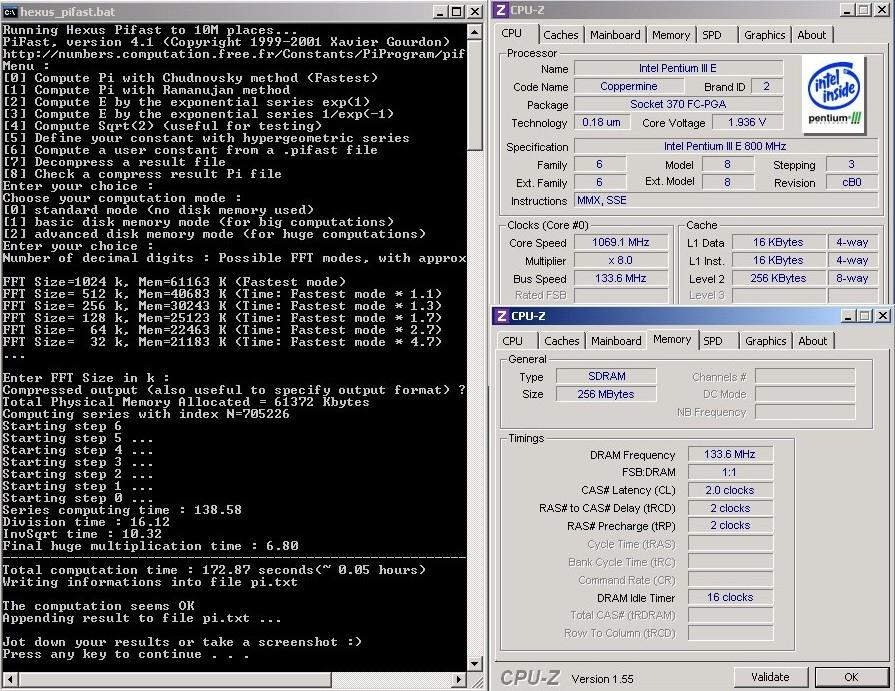Click the Technology value '0.18 um'
Screen dimensions: 895x691
602,122
